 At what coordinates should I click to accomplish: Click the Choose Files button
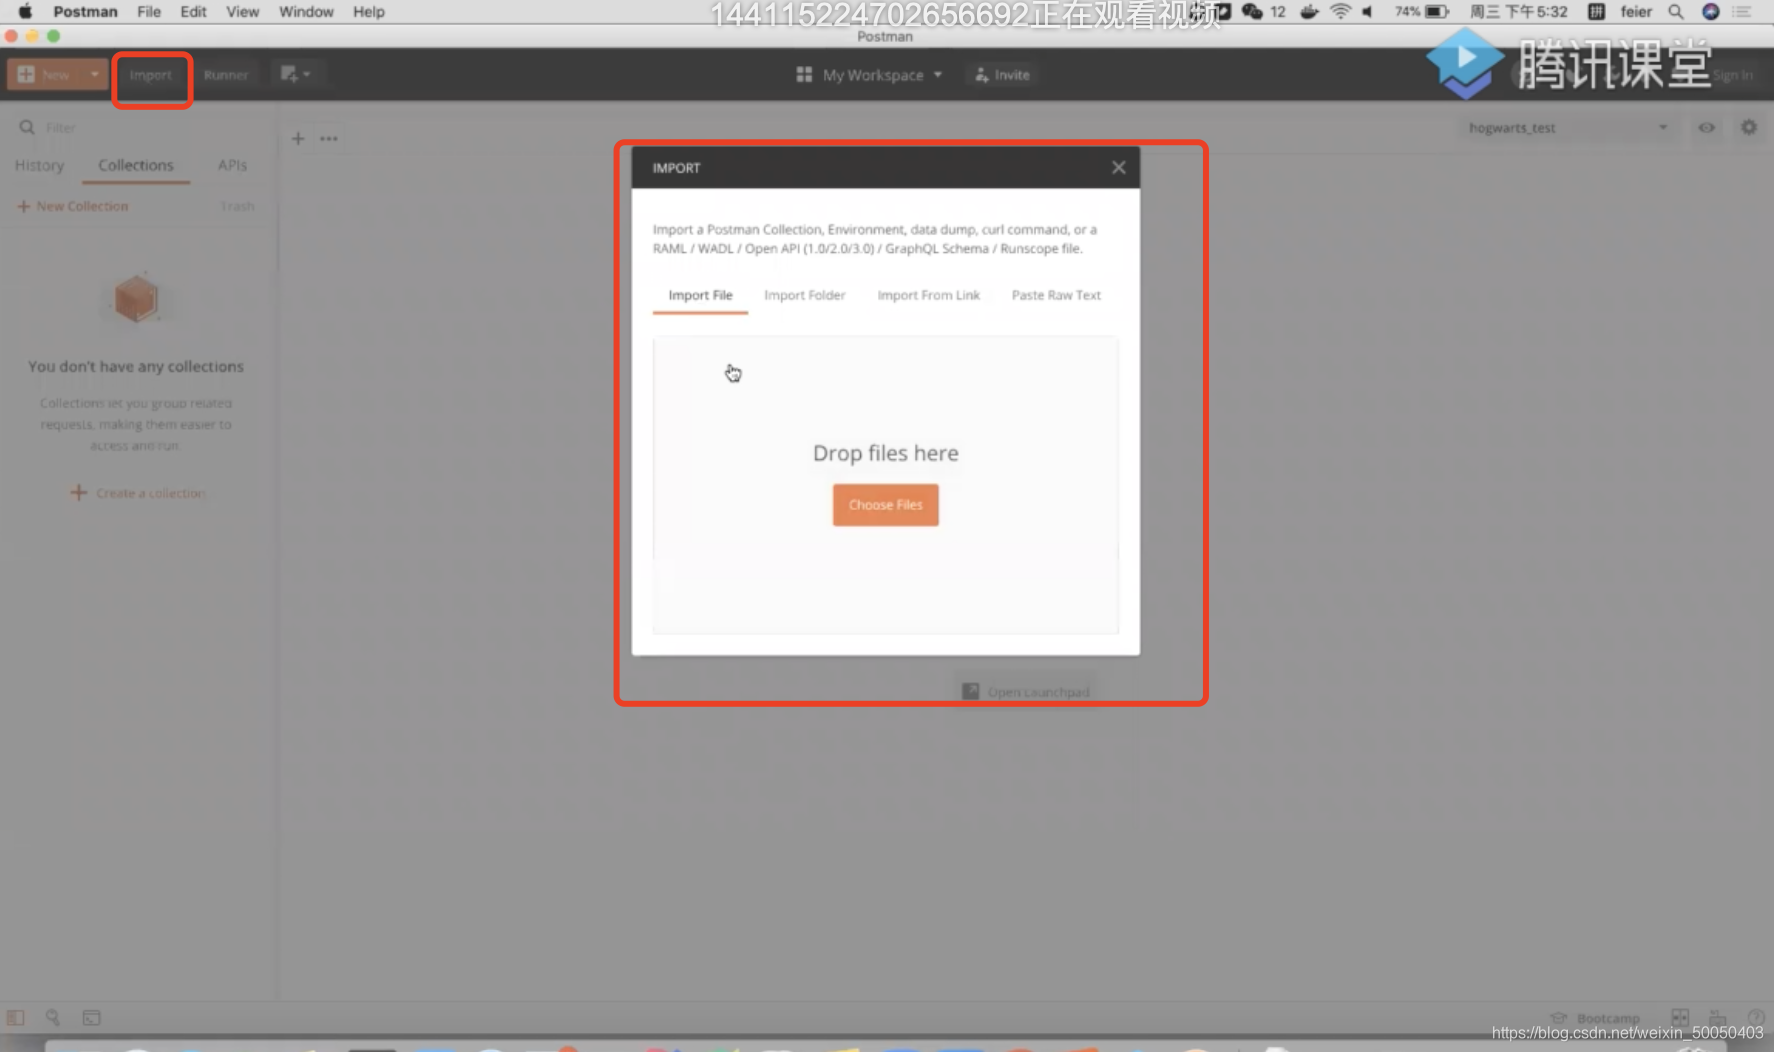point(886,505)
